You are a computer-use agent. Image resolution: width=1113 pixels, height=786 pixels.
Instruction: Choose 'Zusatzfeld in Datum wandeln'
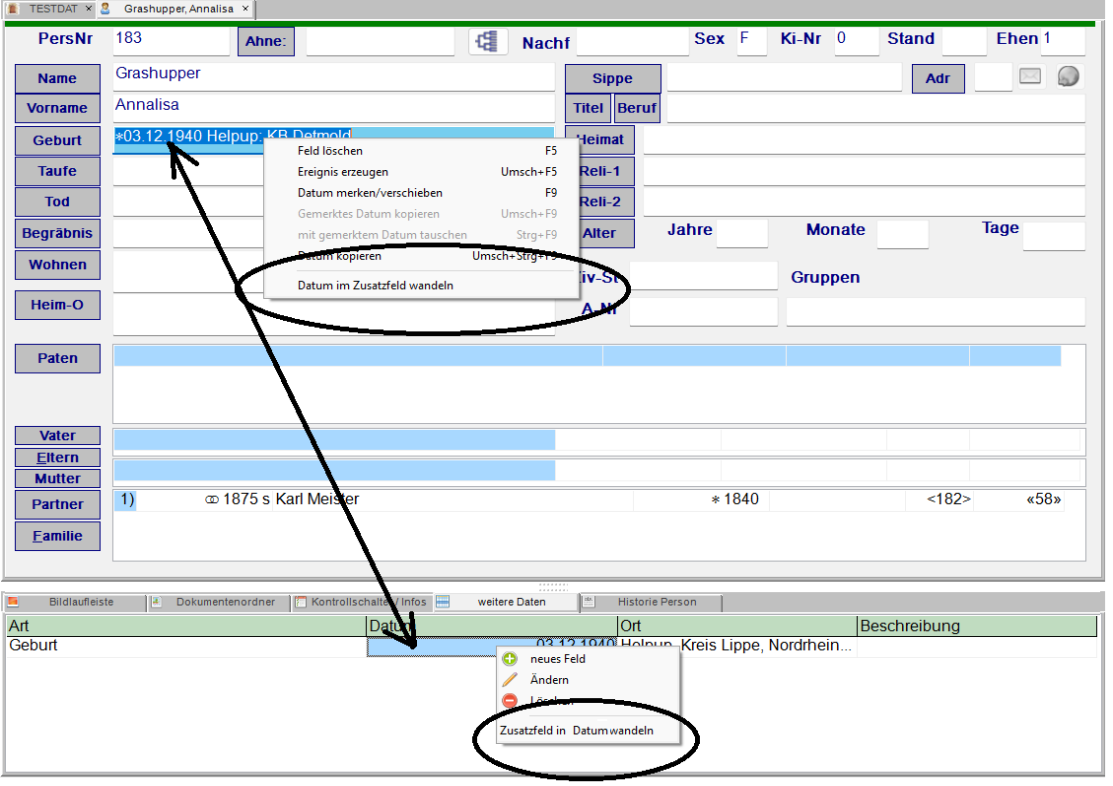click(x=576, y=731)
